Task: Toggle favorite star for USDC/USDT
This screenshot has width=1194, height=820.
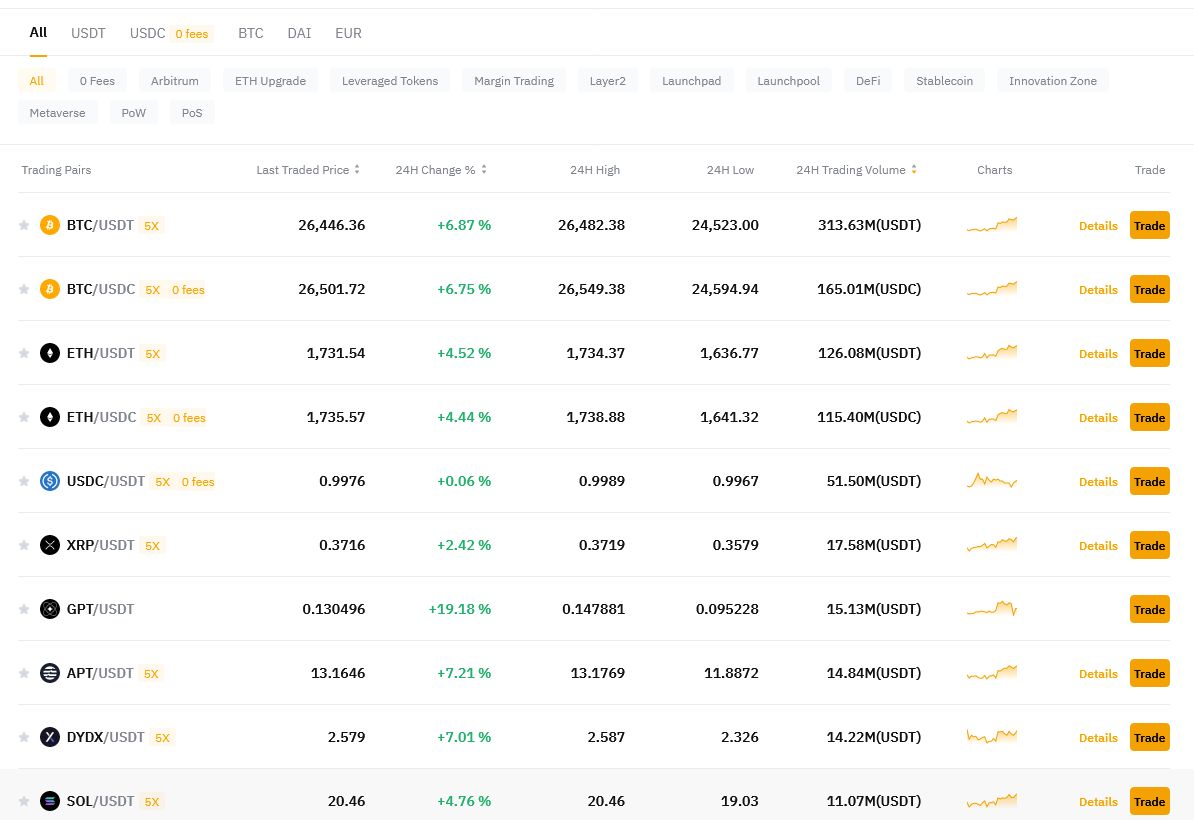Action: coord(24,481)
